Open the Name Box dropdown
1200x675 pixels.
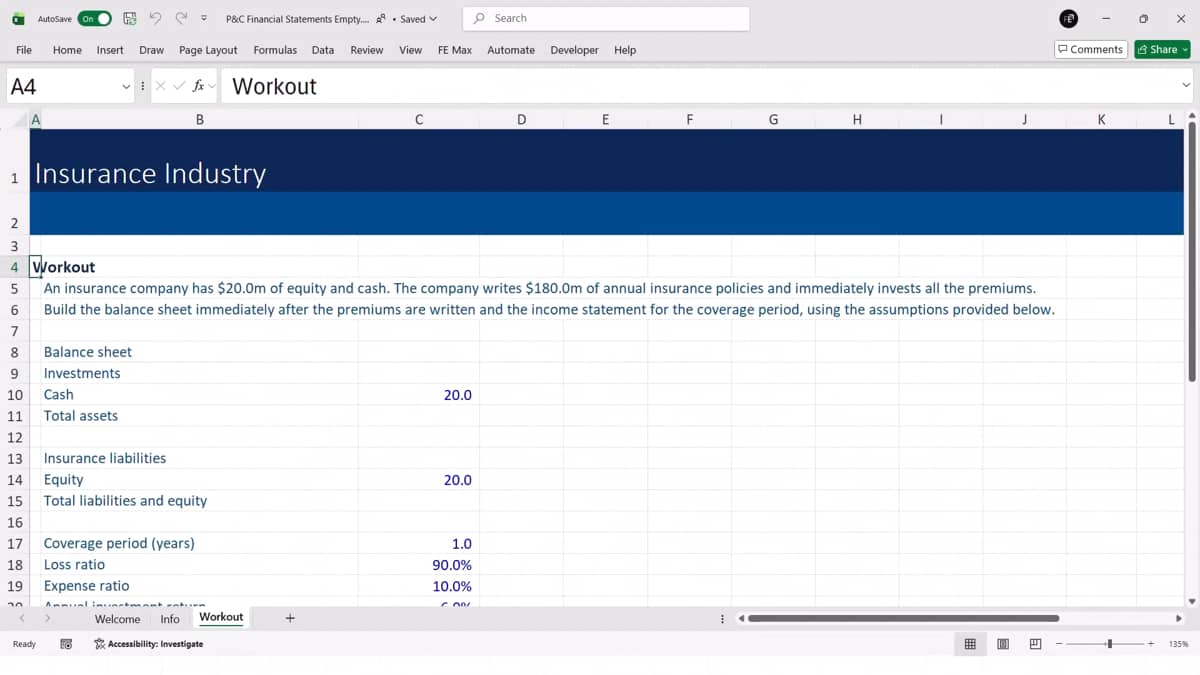click(126, 86)
